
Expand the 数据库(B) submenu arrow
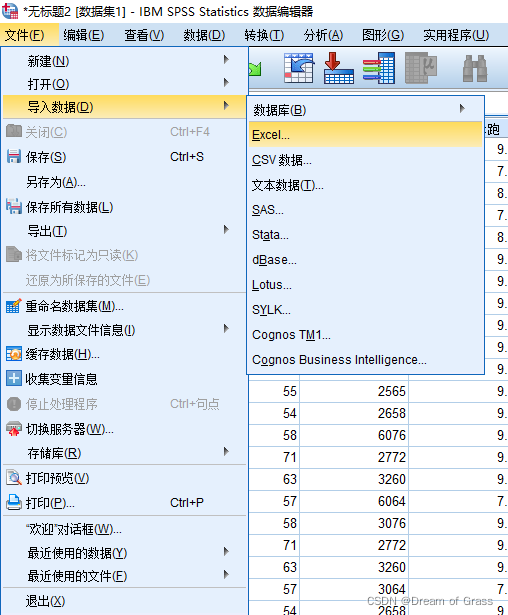pyautogui.click(x=462, y=108)
